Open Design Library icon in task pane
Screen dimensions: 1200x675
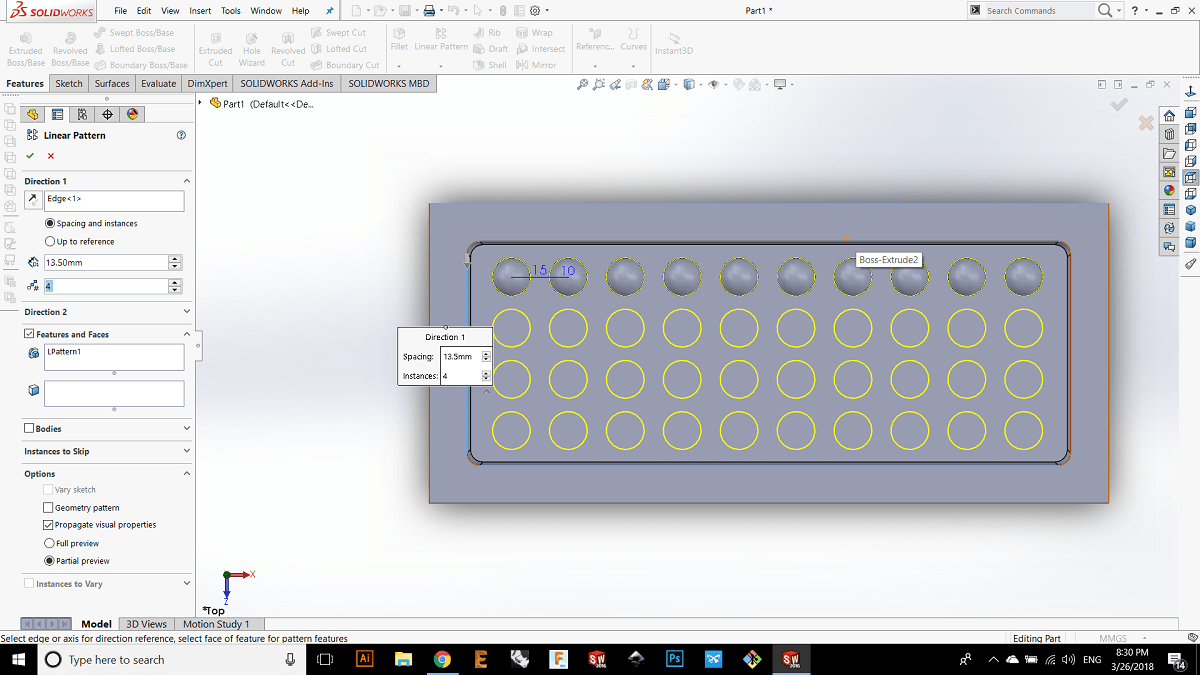(x=1169, y=135)
